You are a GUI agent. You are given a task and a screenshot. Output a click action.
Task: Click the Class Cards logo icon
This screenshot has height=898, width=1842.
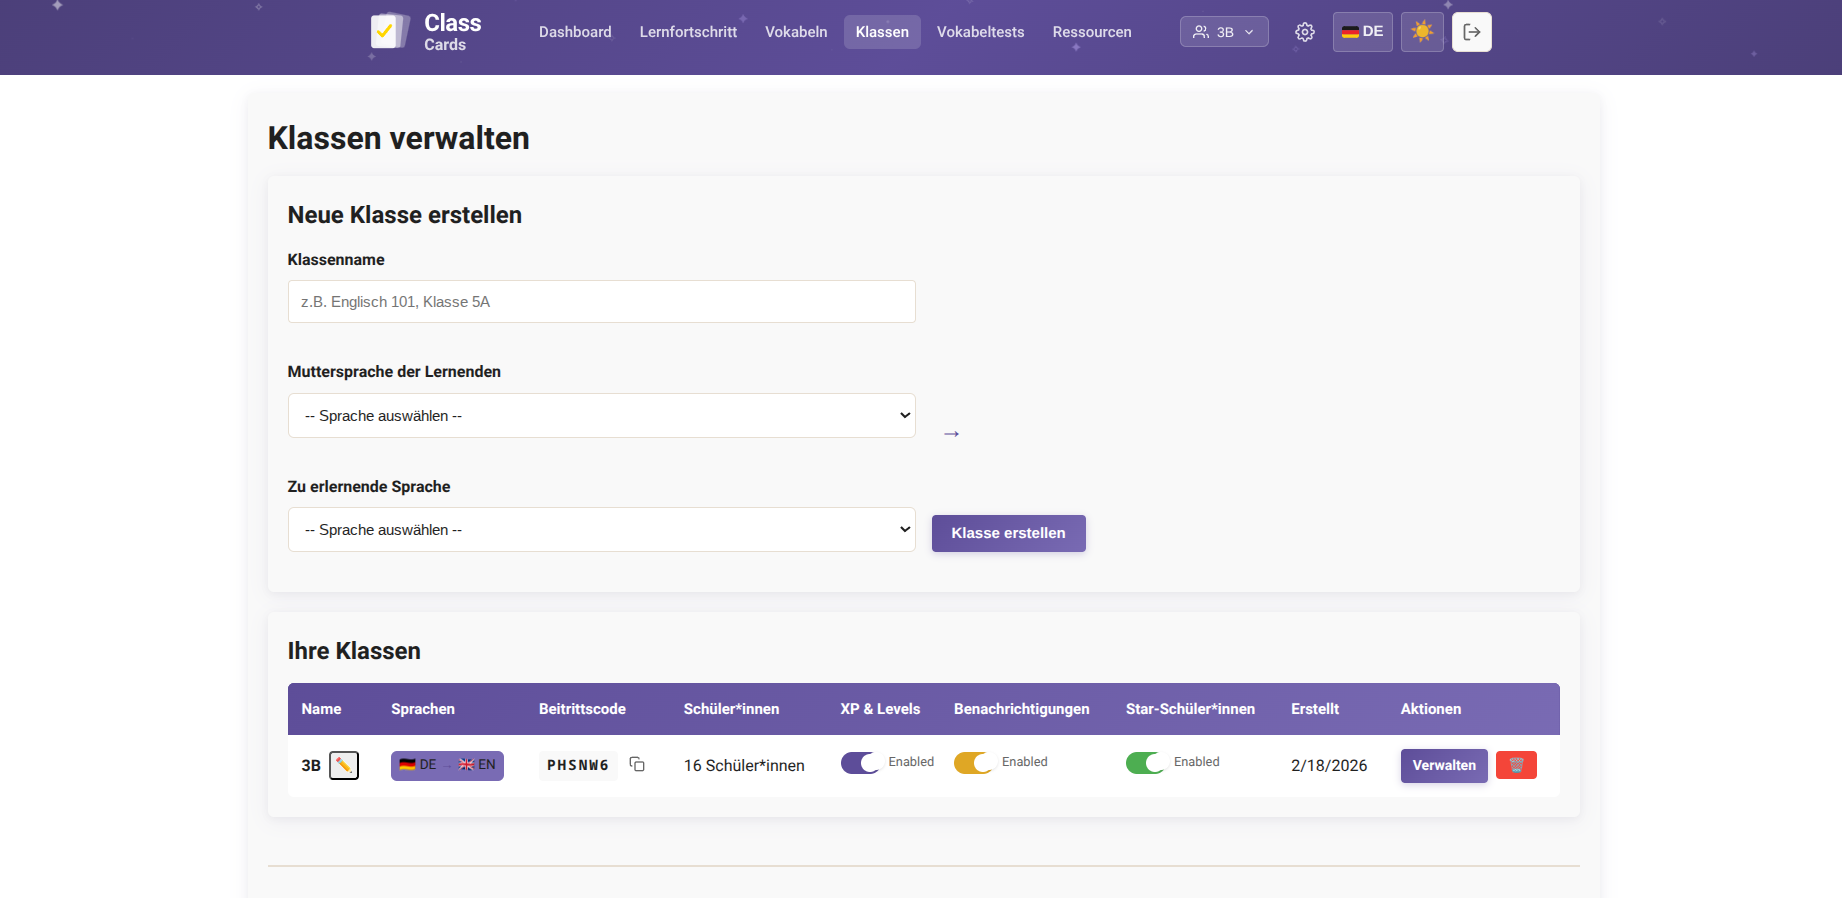coord(389,32)
